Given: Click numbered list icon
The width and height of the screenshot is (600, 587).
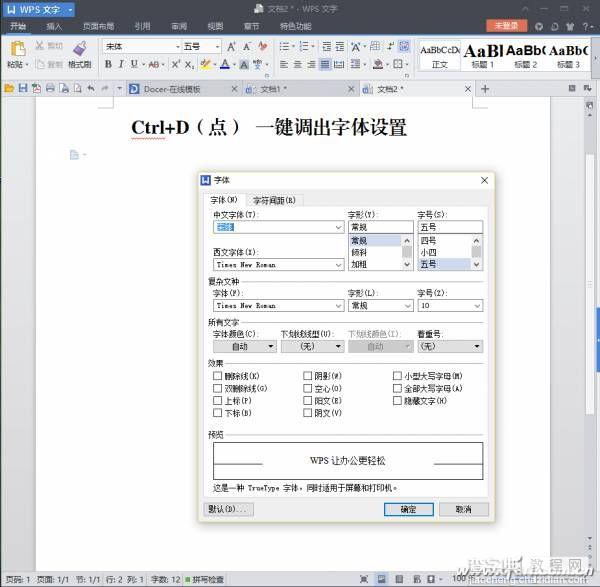Looking at the screenshot, I should point(304,47).
